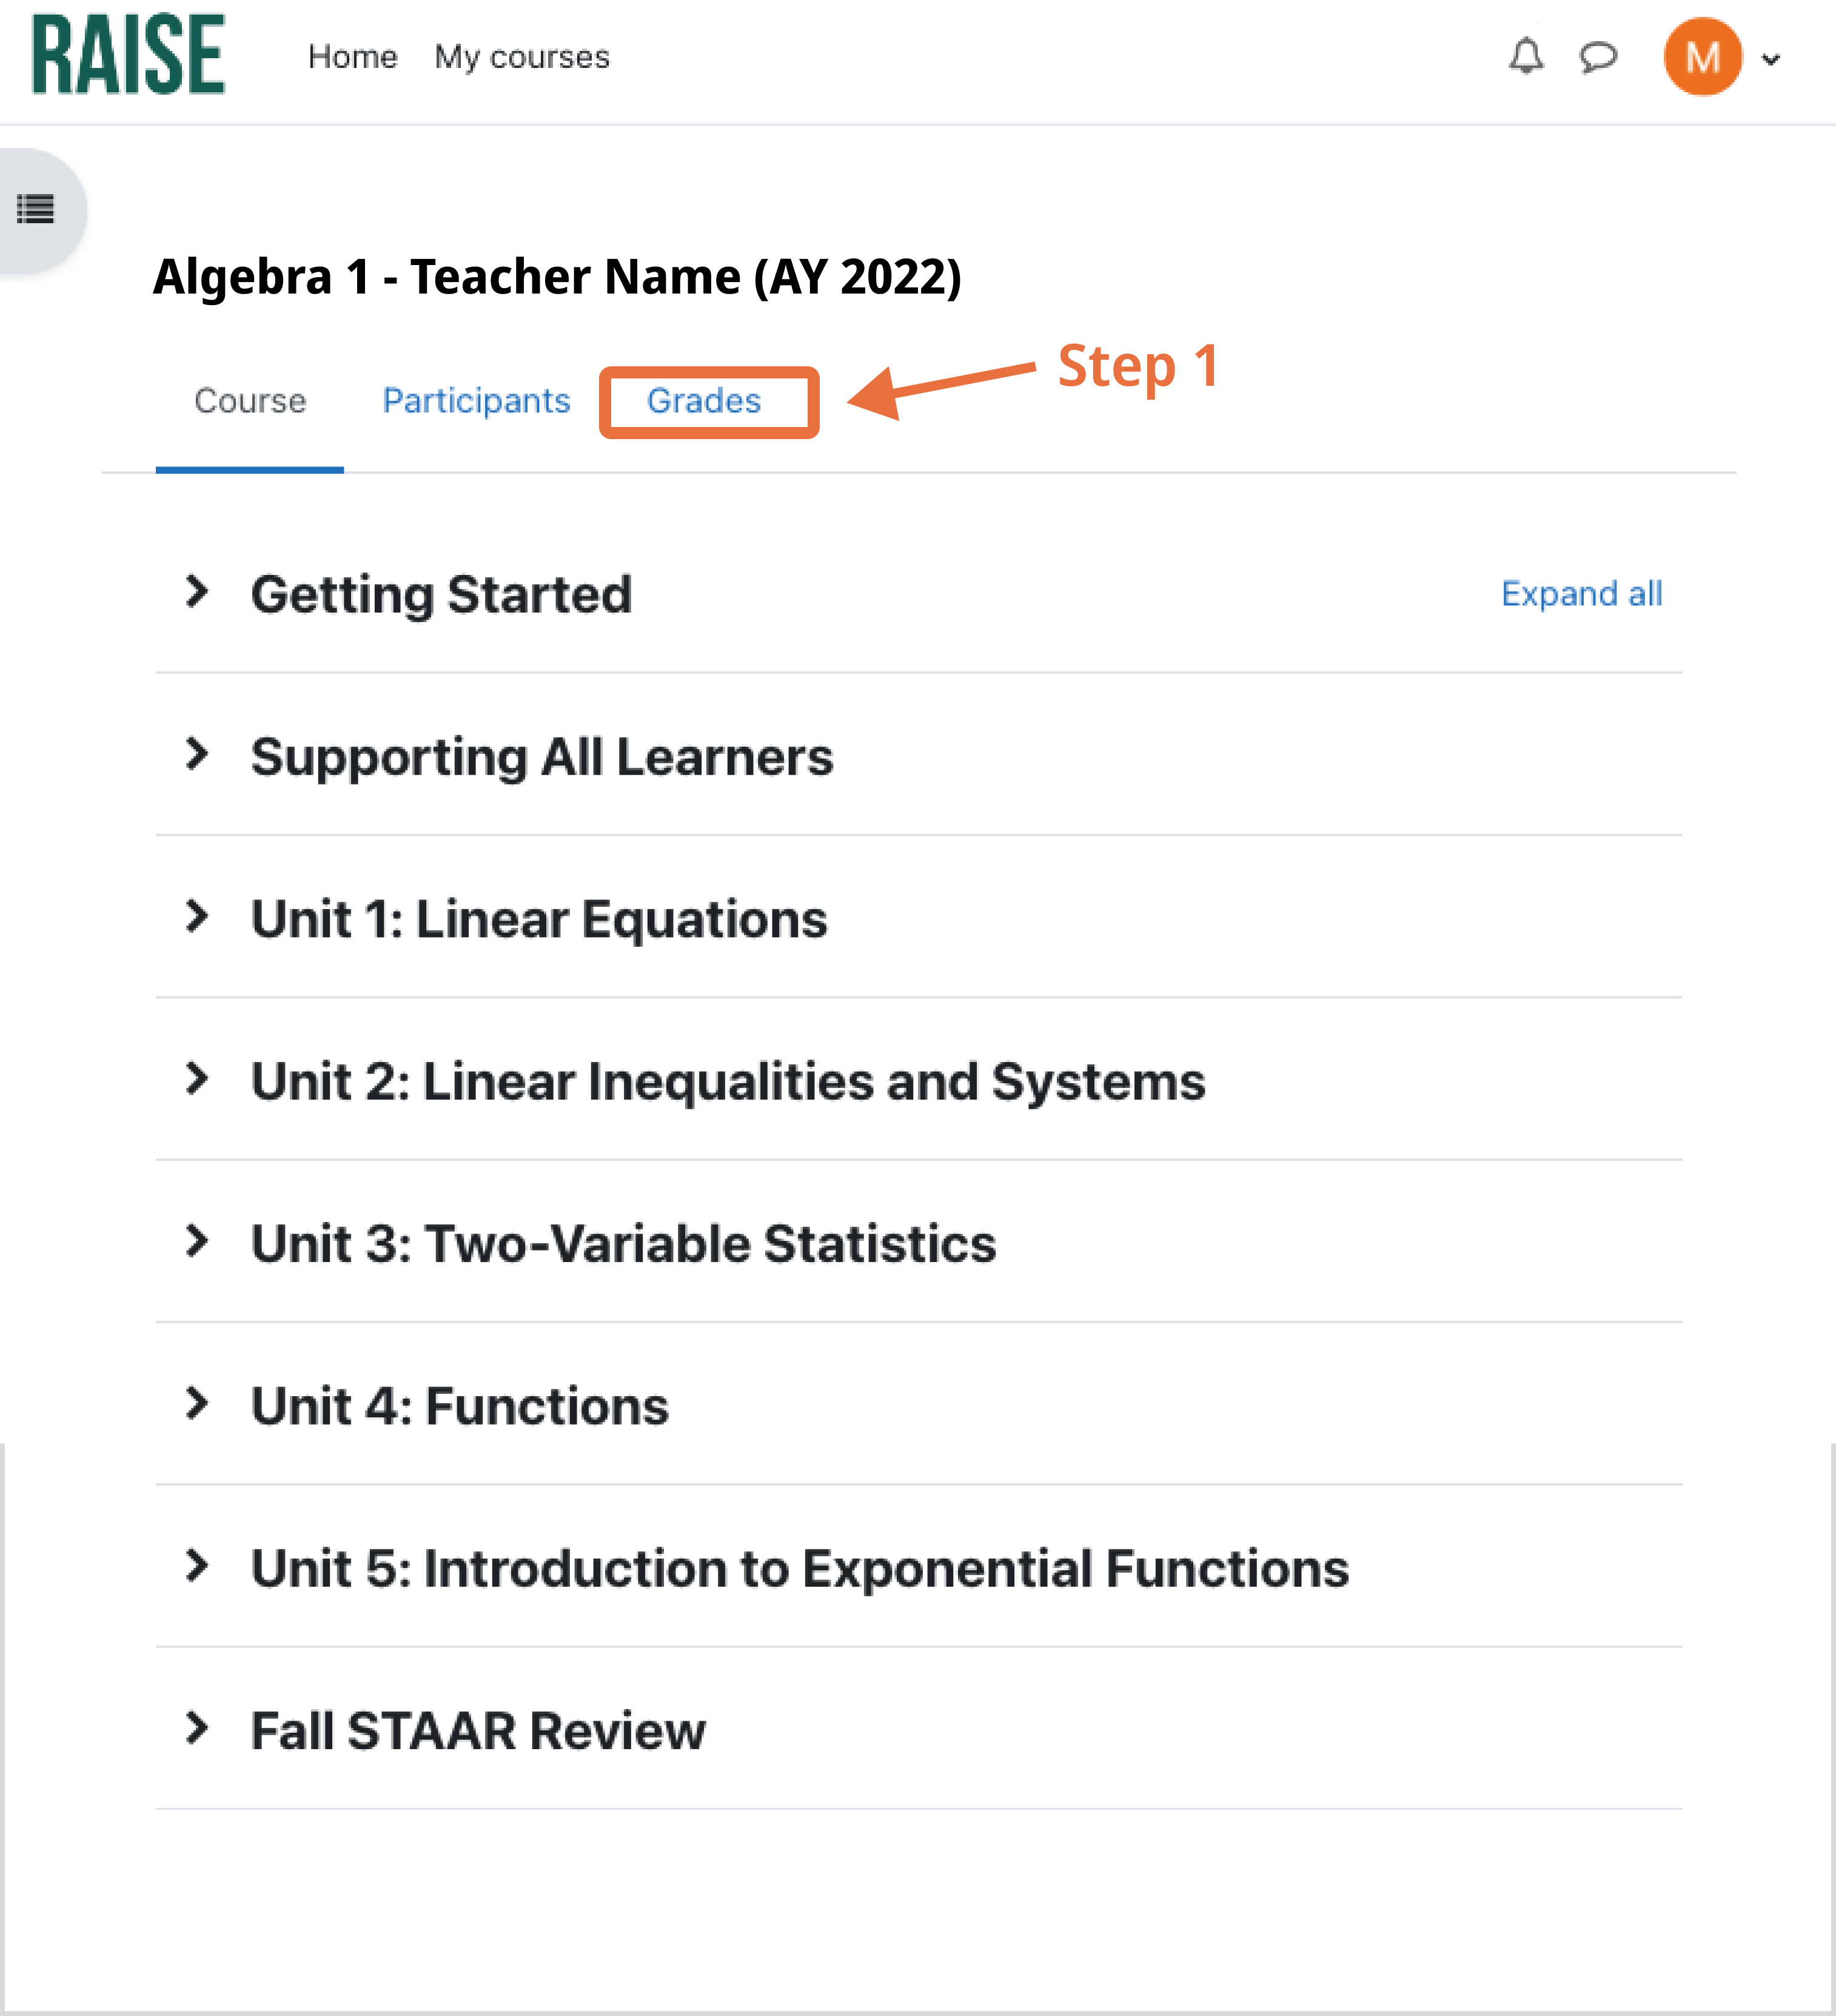This screenshot has width=1836, height=2016.
Task: Expand Unit 2 chevron arrow
Action: pyautogui.click(x=197, y=1079)
